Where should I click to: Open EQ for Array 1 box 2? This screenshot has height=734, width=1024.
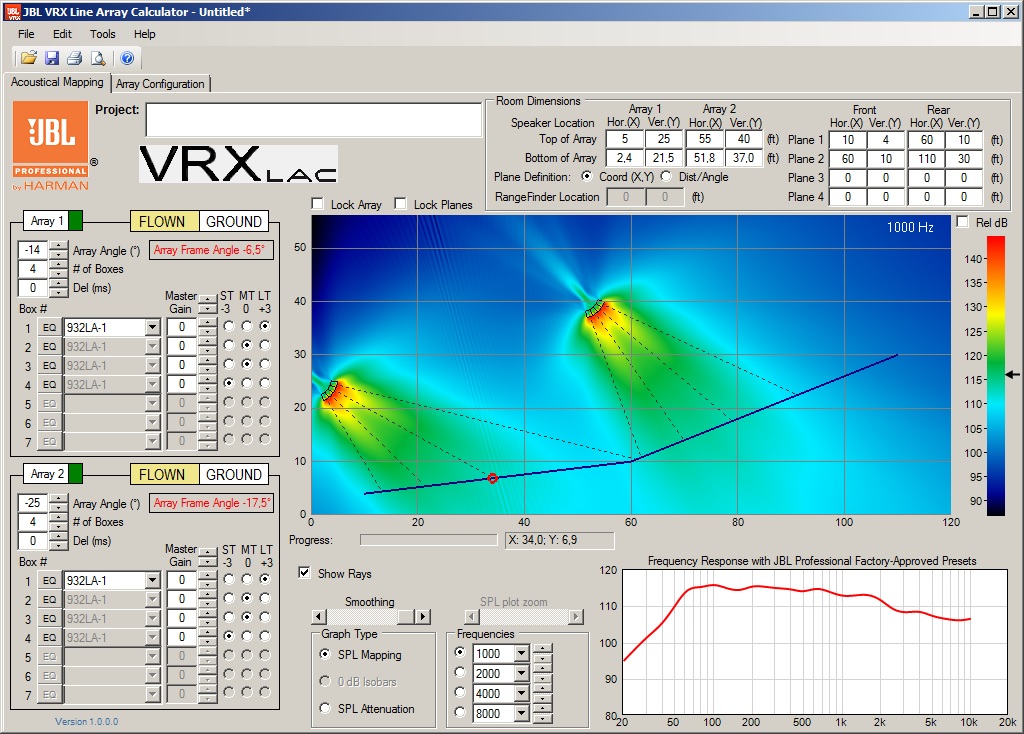(x=50, y=346)
